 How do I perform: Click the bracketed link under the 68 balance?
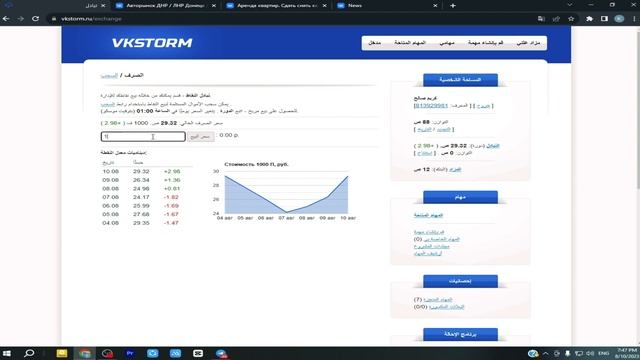coord(433,129)
